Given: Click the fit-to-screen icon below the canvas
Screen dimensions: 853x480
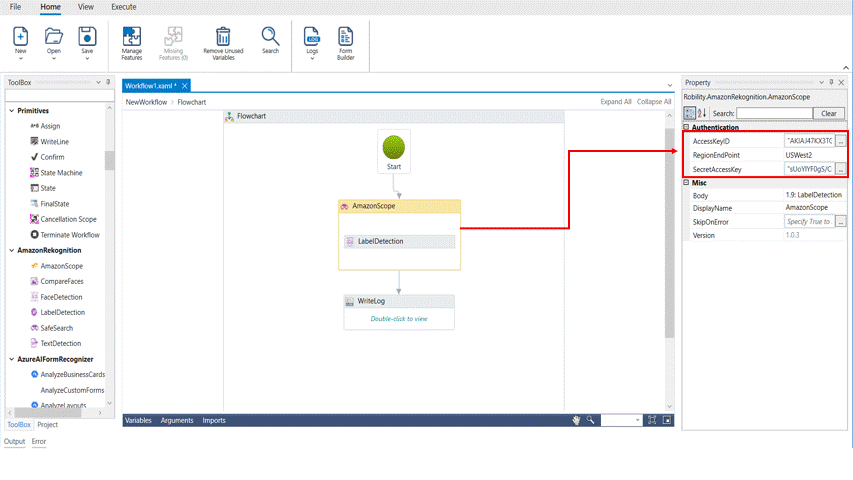Looking at the screenshot, I should [x=652, y=421].
